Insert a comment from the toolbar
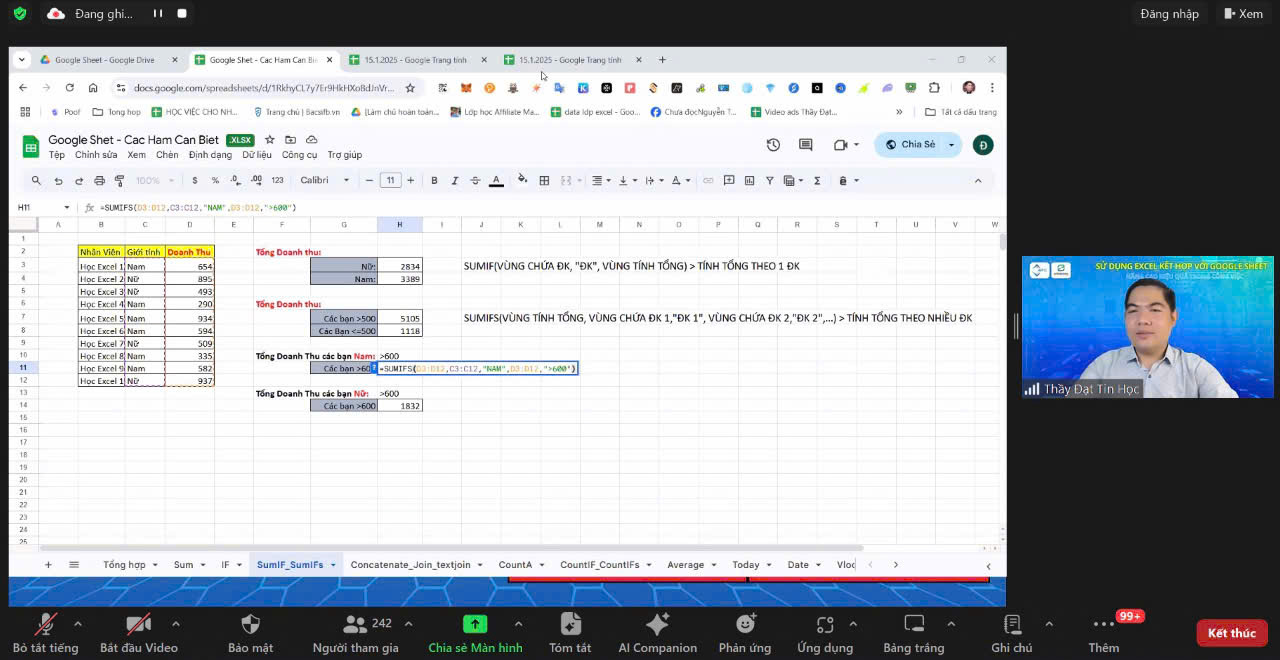1280x660 pixels. pos(728,181)
